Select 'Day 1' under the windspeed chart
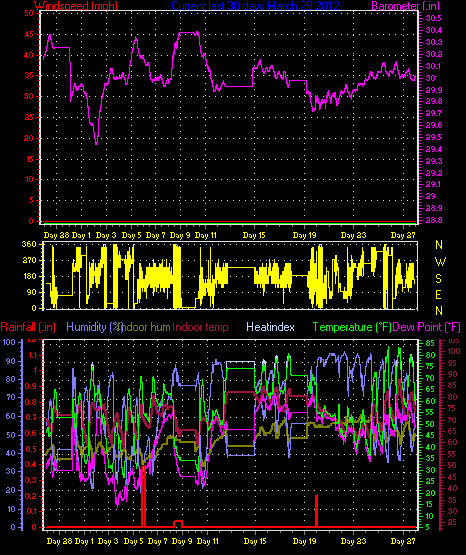466x555 pixels. point(81,235)
